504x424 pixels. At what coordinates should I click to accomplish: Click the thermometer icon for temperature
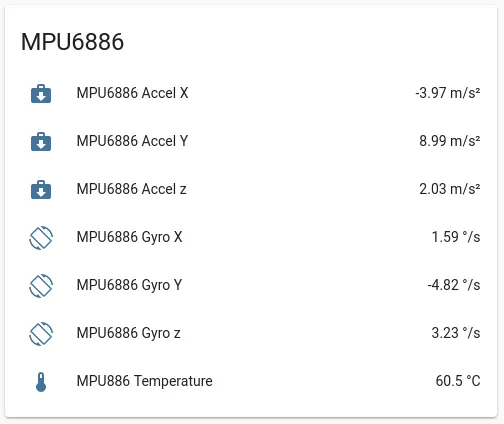pyautogui.click(x=41, y=382)
